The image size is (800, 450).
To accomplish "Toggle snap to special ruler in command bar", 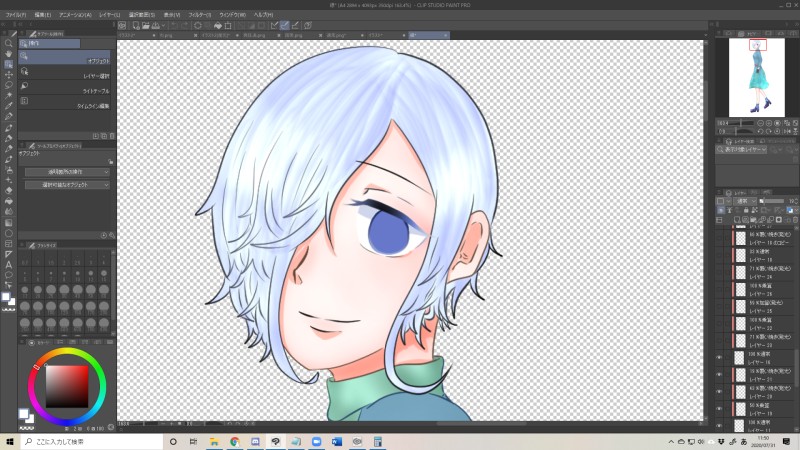I will click(285, 25).
